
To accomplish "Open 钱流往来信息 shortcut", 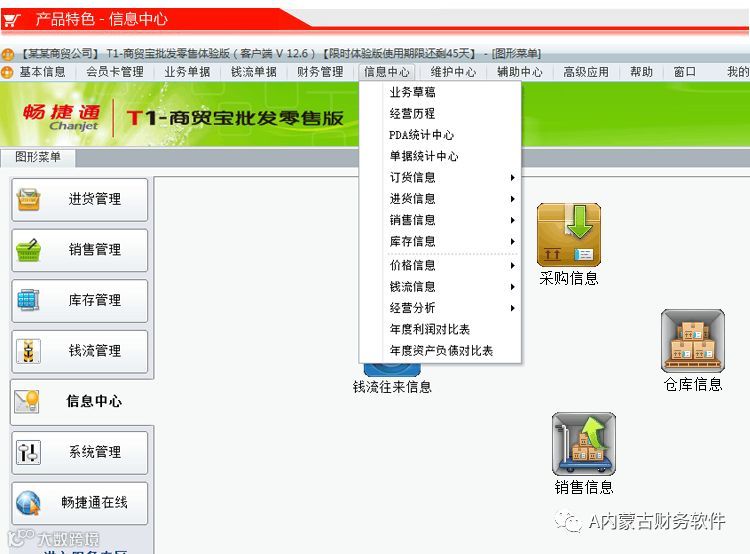I will point(392,380).
